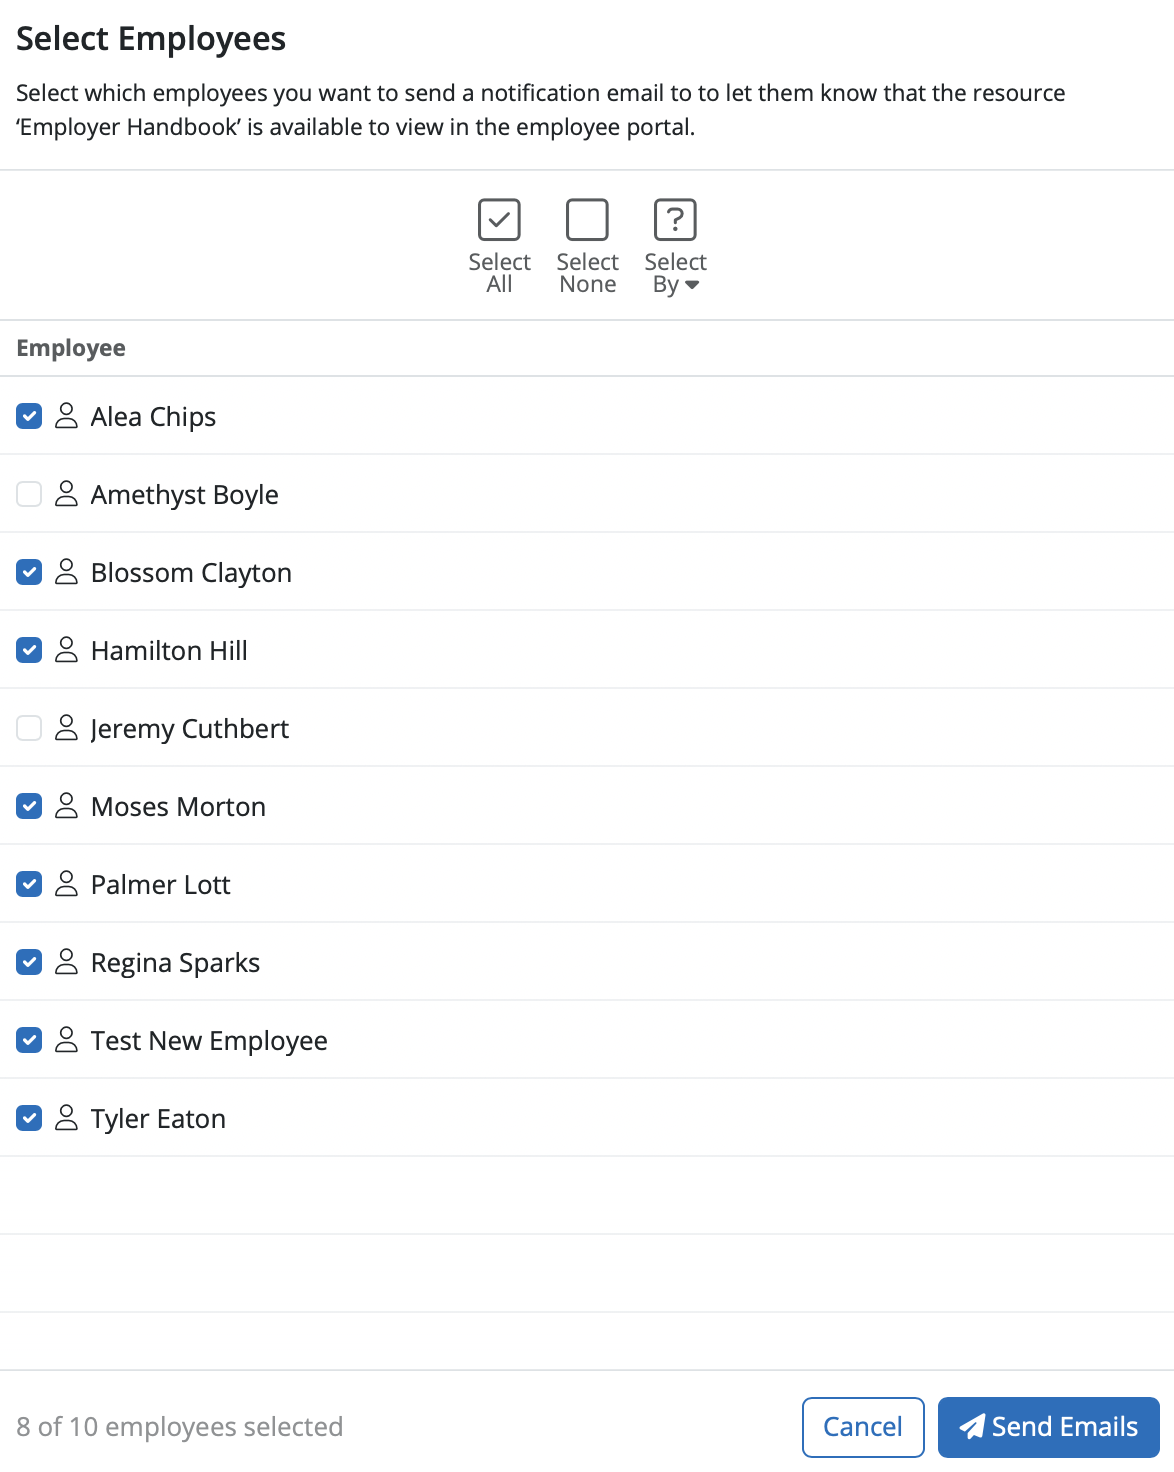Click person icon beside Blossom Clayton

[66, 572]
